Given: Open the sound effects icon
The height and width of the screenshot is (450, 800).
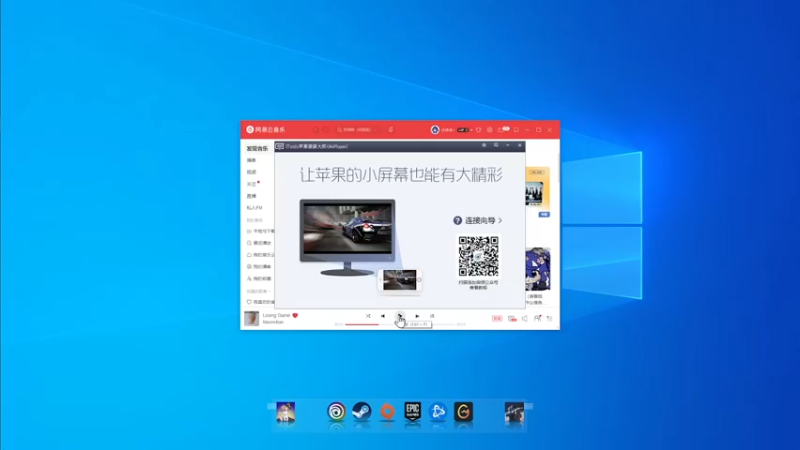Looking at the screenshot, I should point(512,318).
